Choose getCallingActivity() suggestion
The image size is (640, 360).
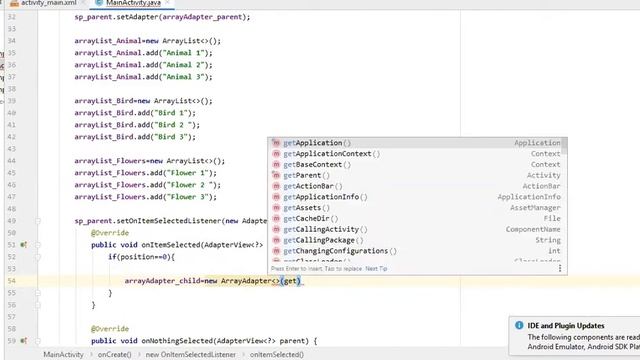(x=416, y=229)
